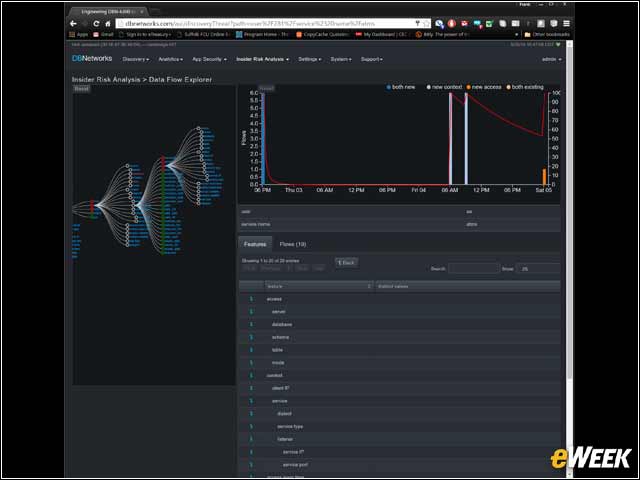Viewport: 640px width, 480px height.
Task: Open the Show entries count dropdown
Action: [x=538, y=269]
